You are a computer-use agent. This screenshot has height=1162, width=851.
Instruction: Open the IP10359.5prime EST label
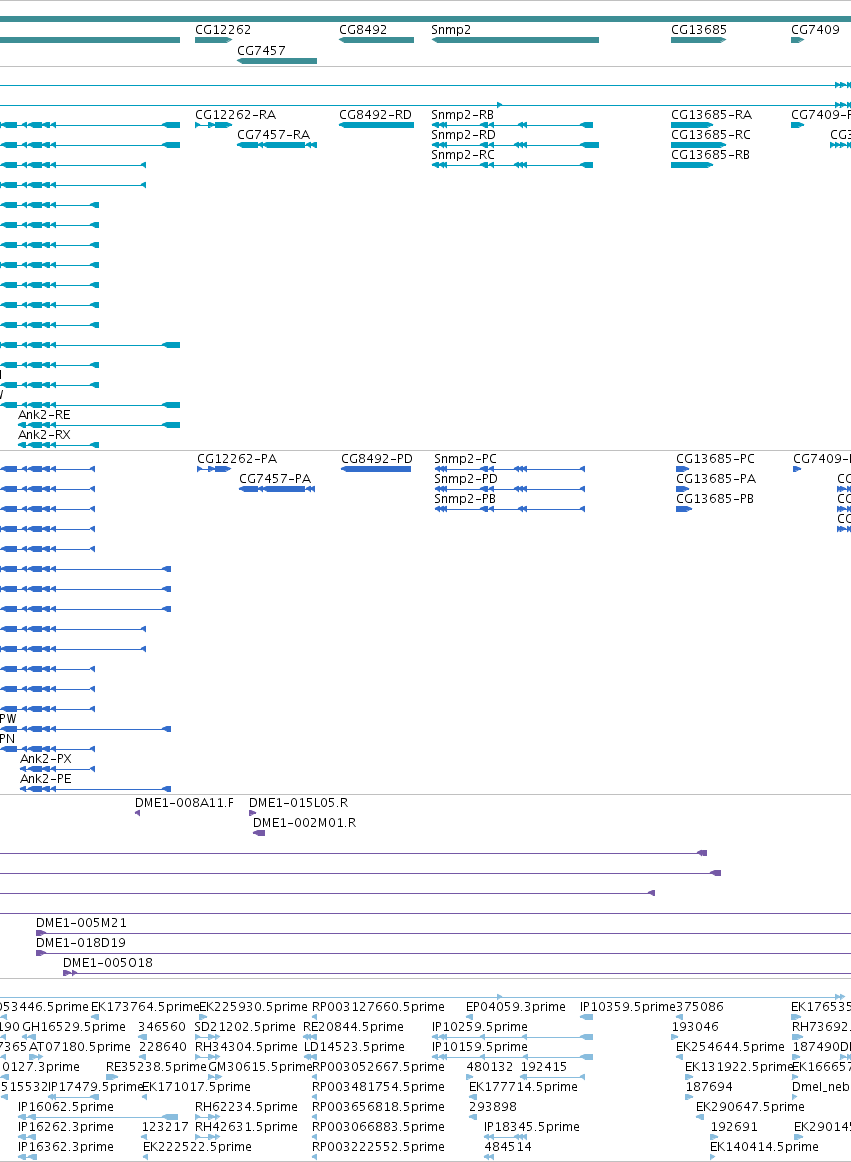pyautogui.click(x=627, y=1007)
